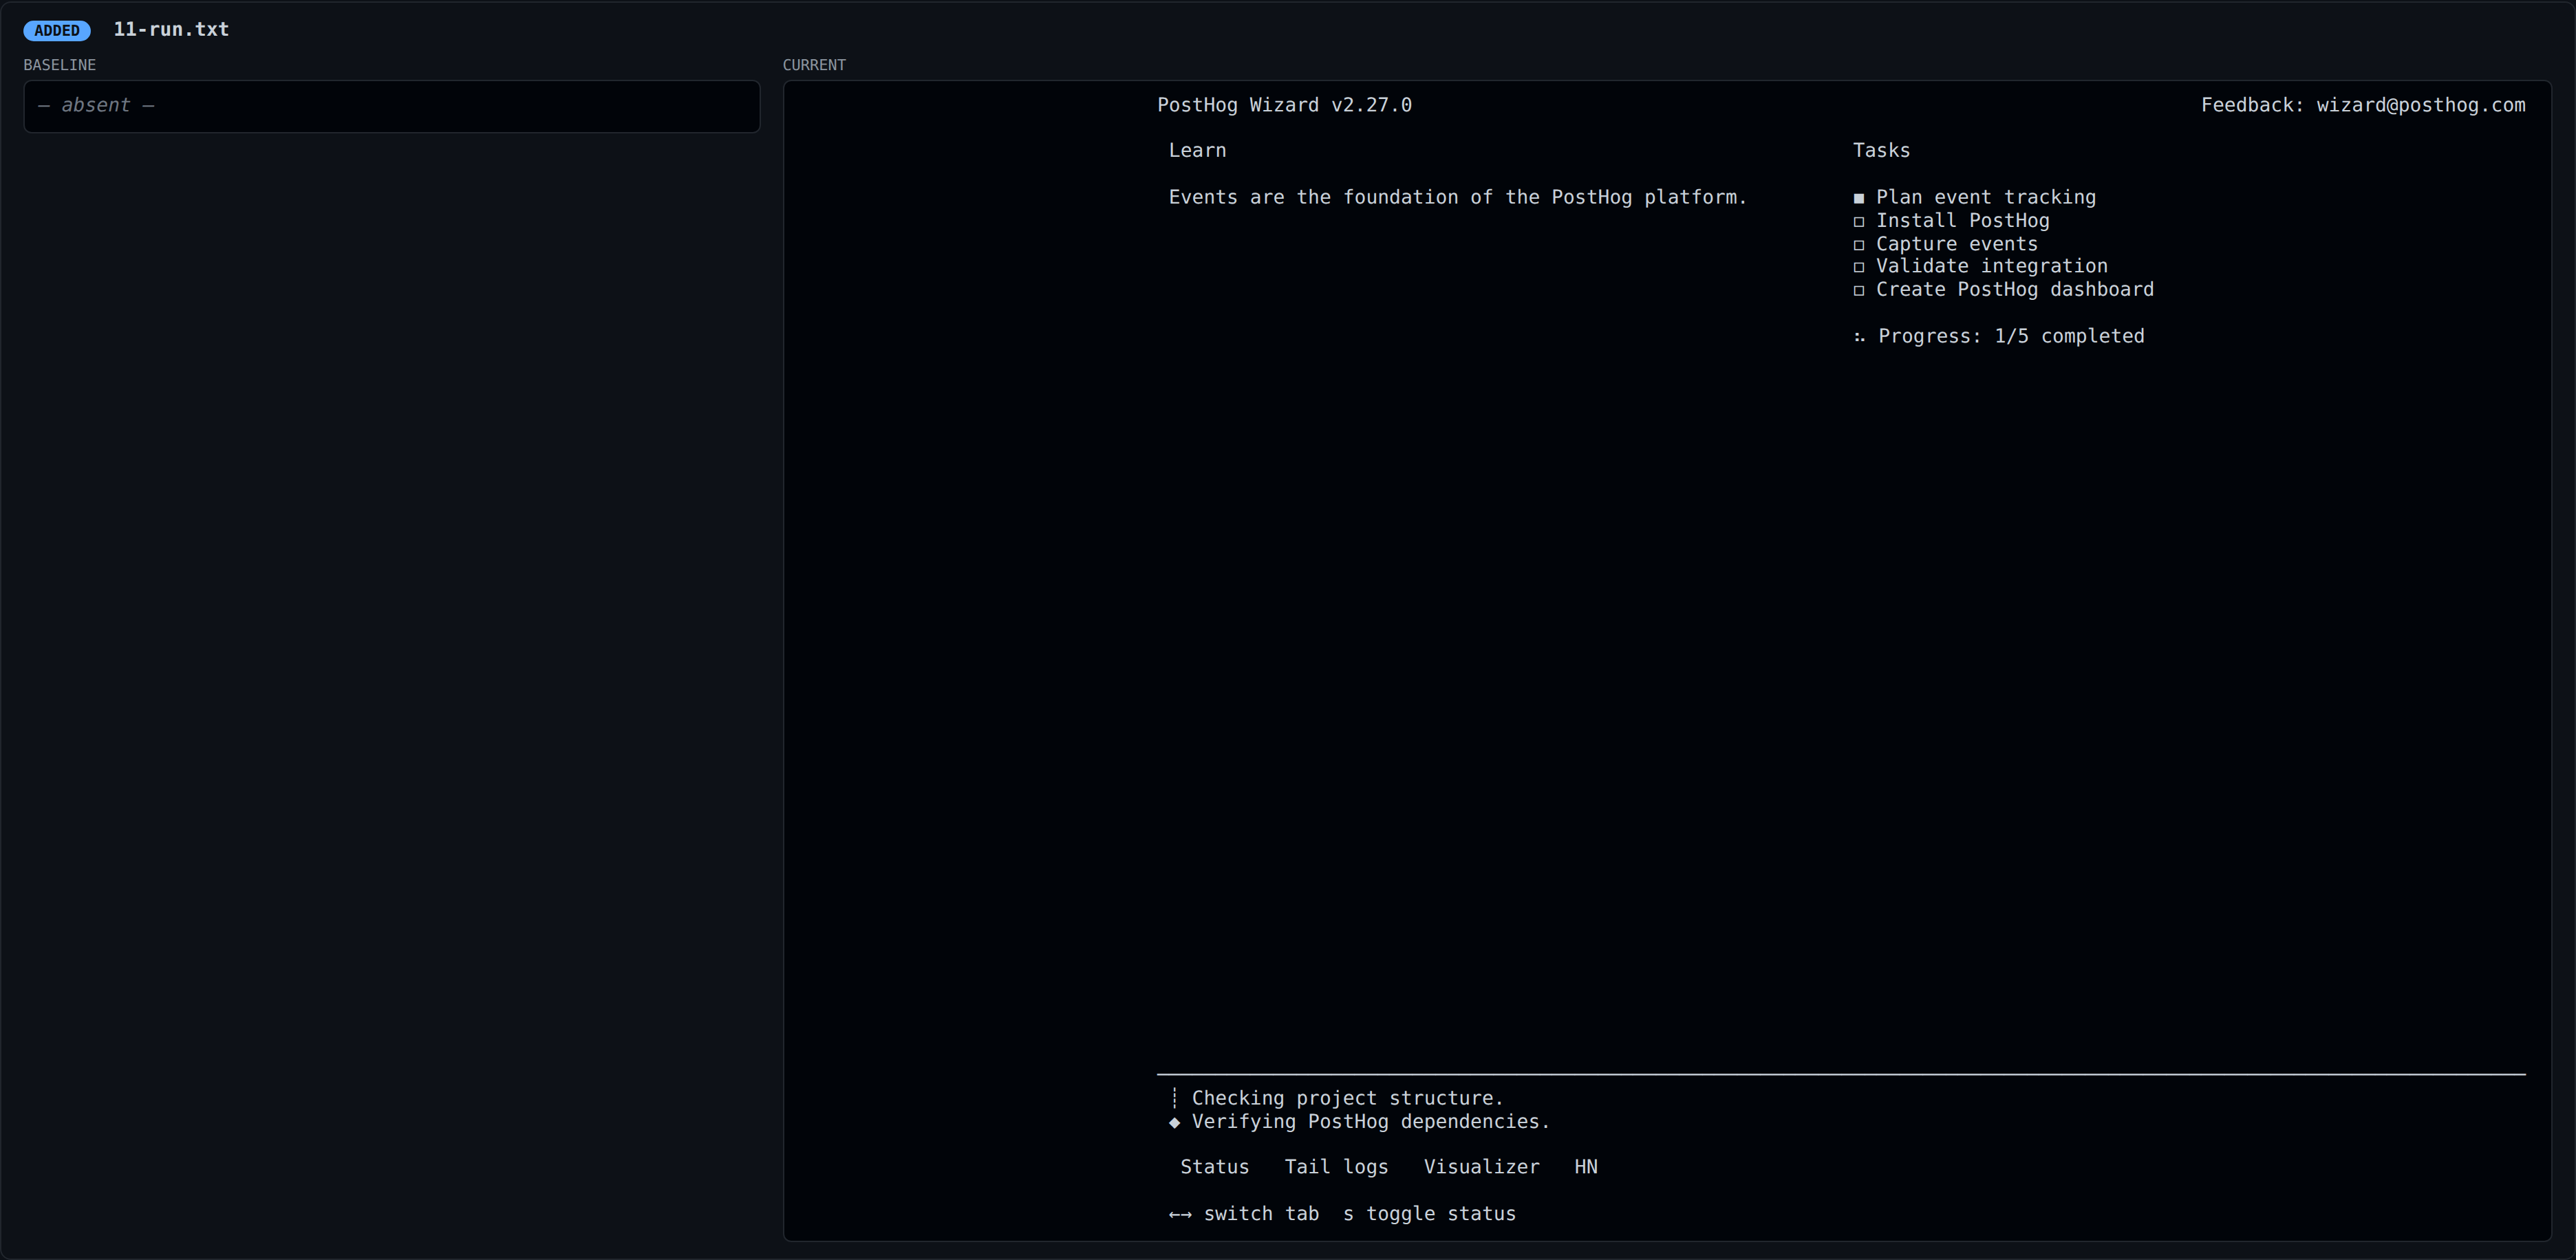This screenshot has height=1260, width=2576.
Task: Click the Progress: 1/5 completed text
Action: [x=2011, y=336]
